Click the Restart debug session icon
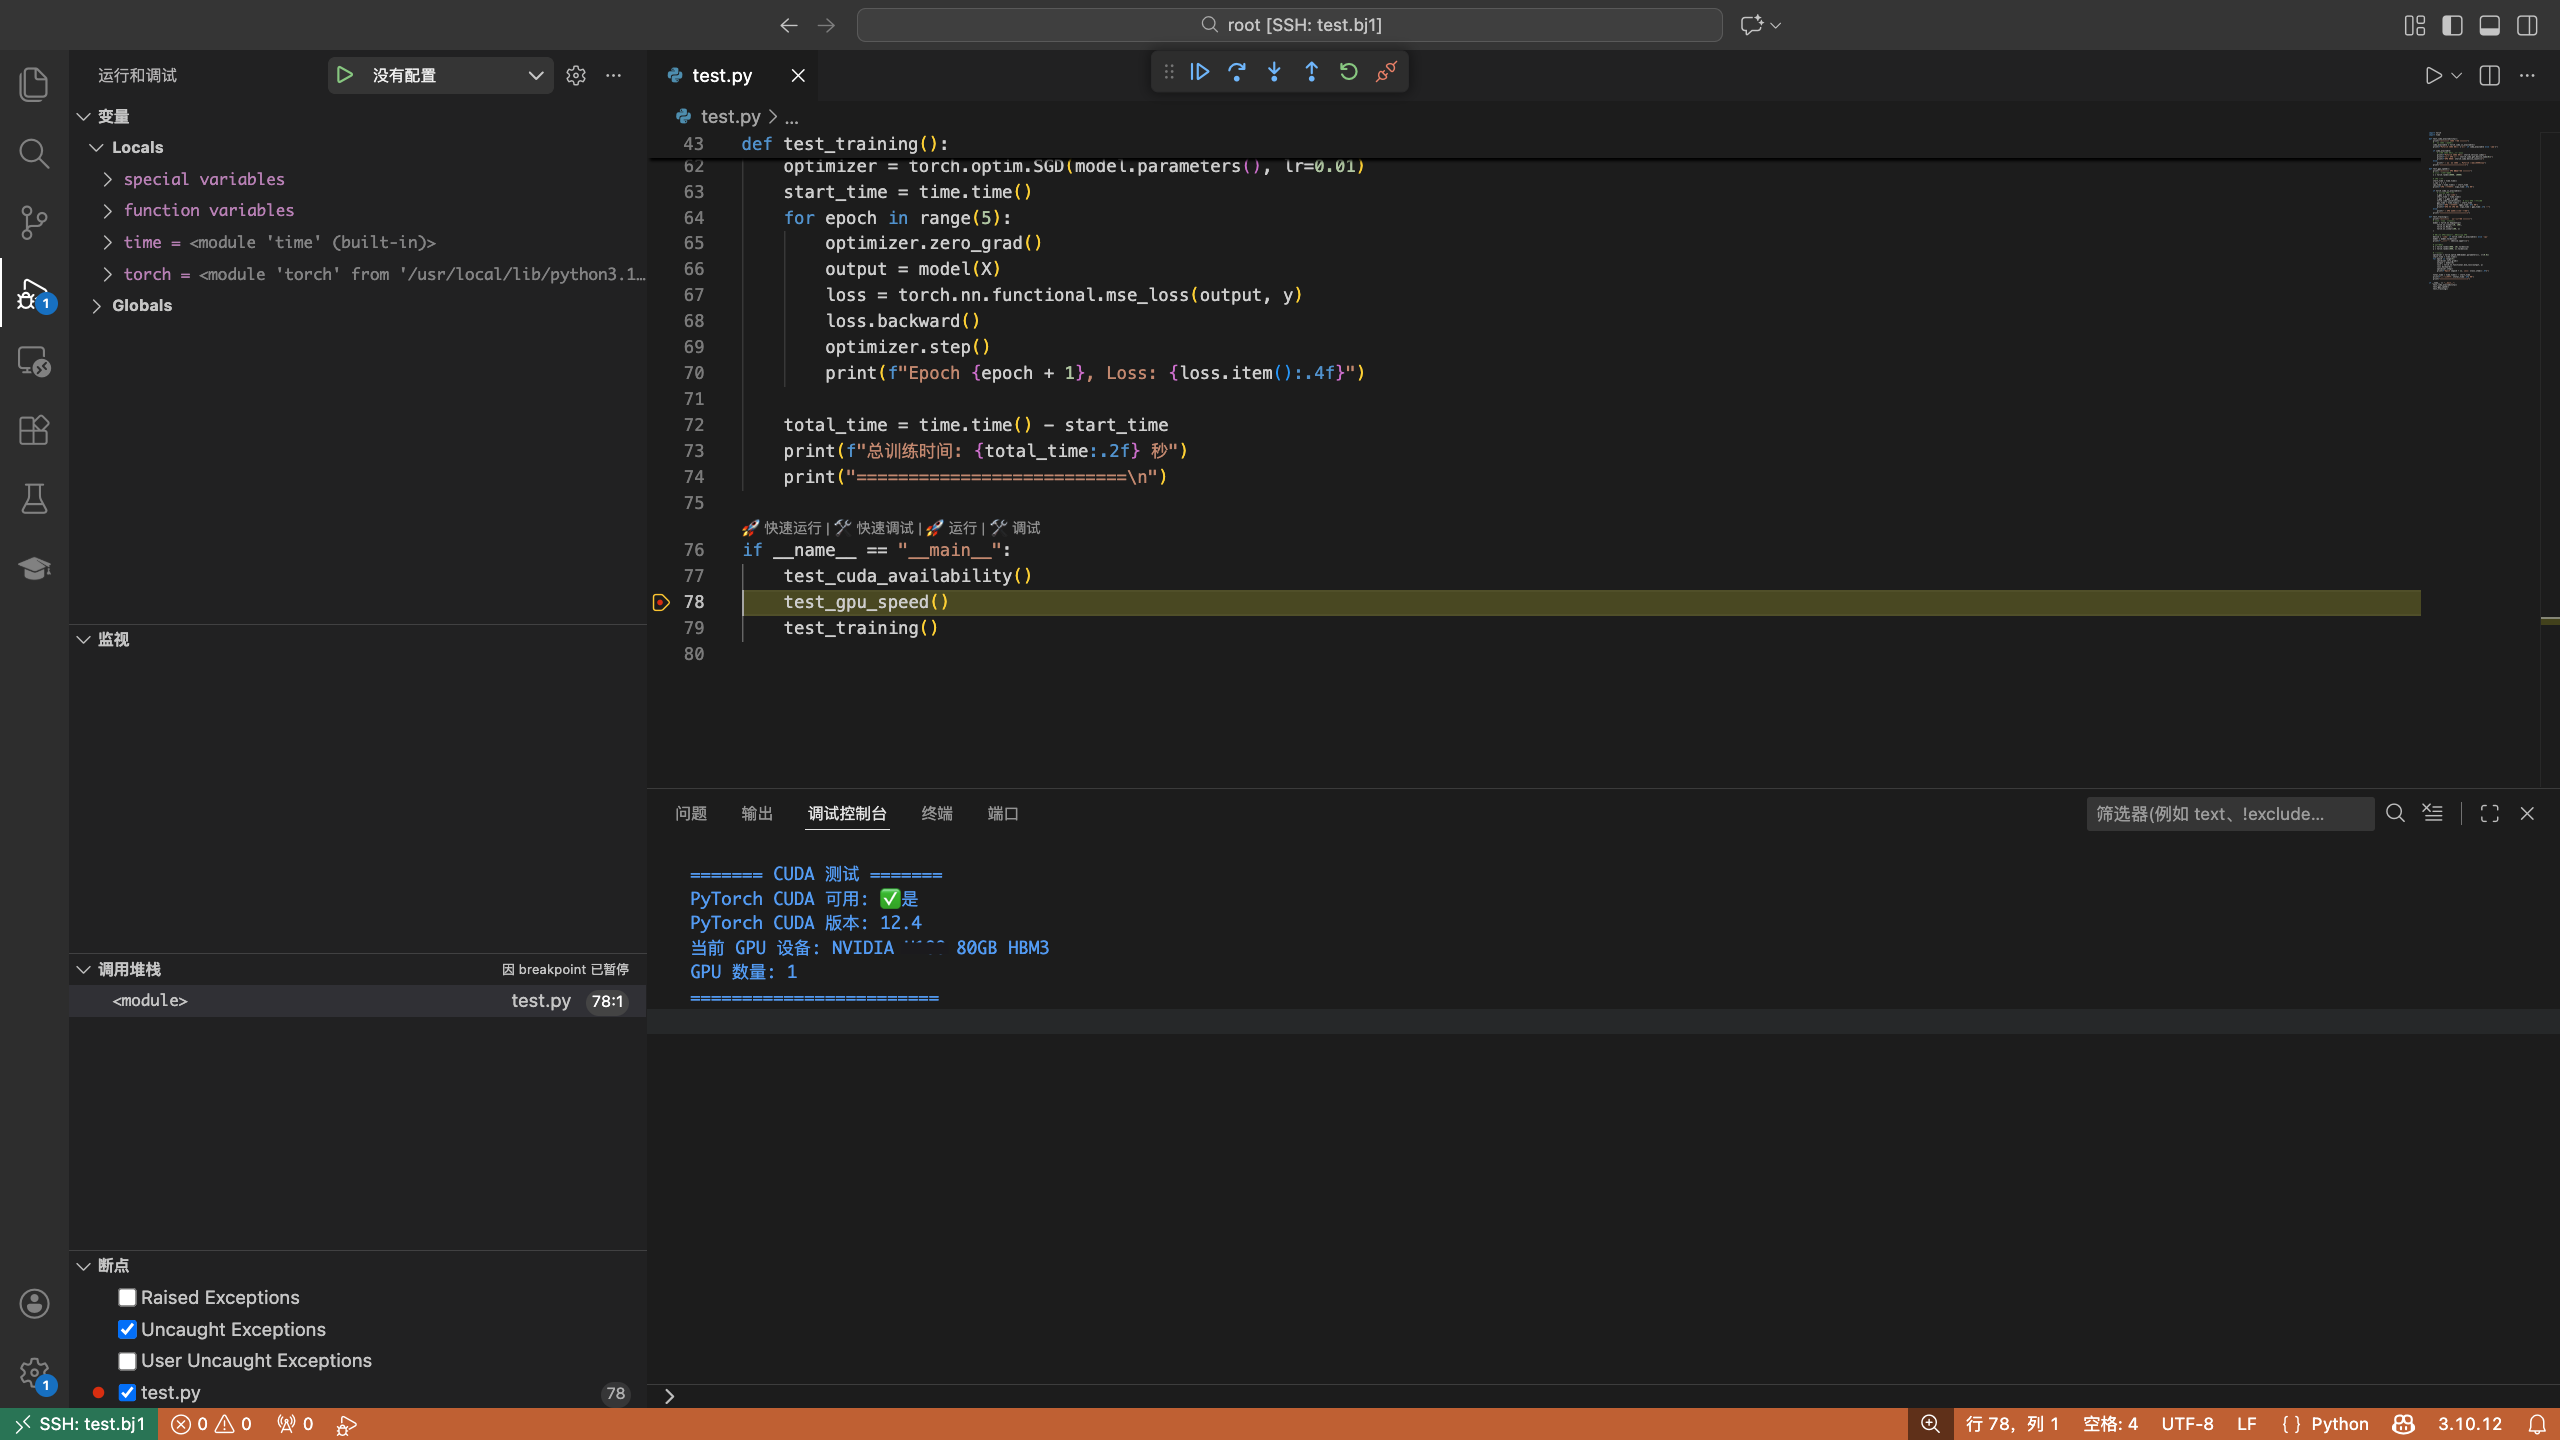The height and width of the screenshot is (1440, 2560). (1348, 72)
